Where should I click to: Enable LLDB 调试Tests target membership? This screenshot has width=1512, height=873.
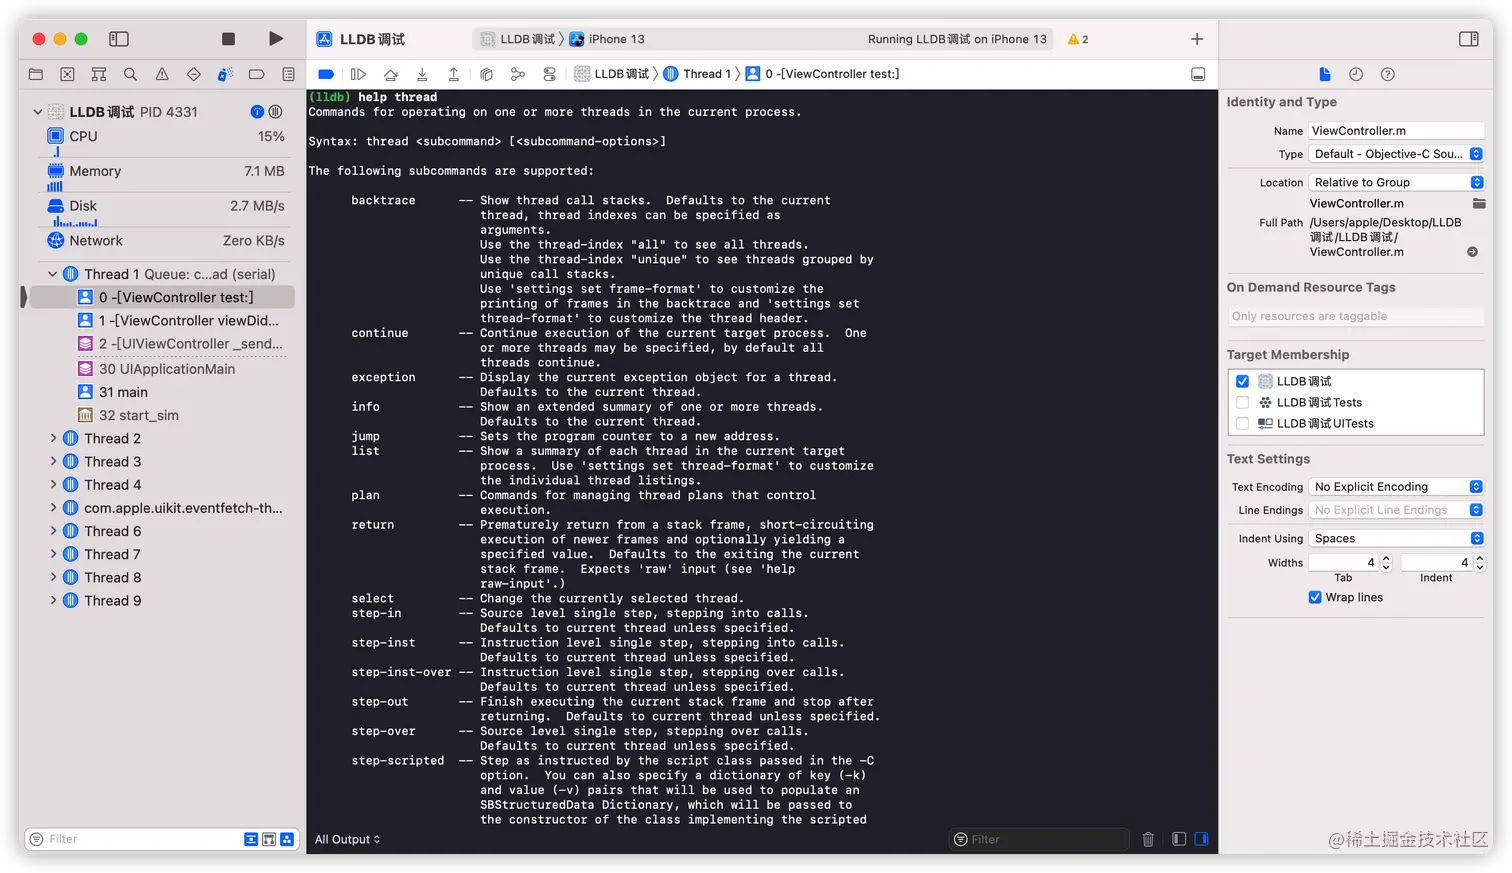click(x=1242, y=402)
